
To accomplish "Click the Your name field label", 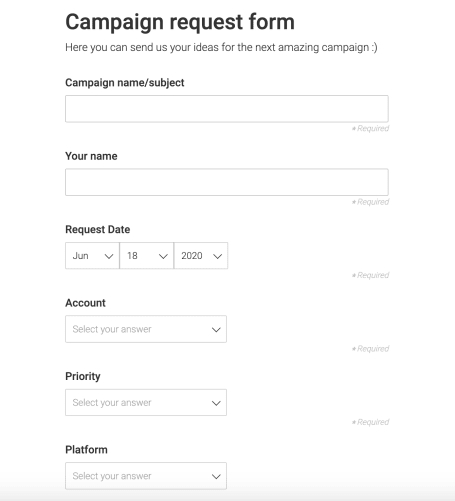I will click(x=91, y=156).
